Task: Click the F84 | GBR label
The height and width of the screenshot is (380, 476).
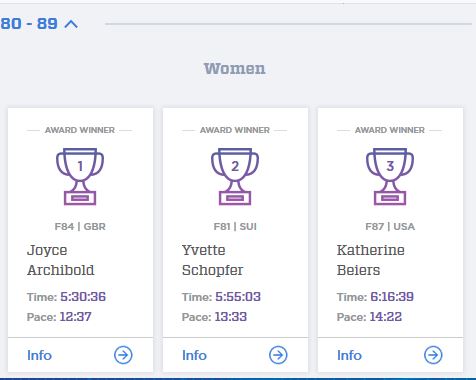Action: (x=80, y=227)
